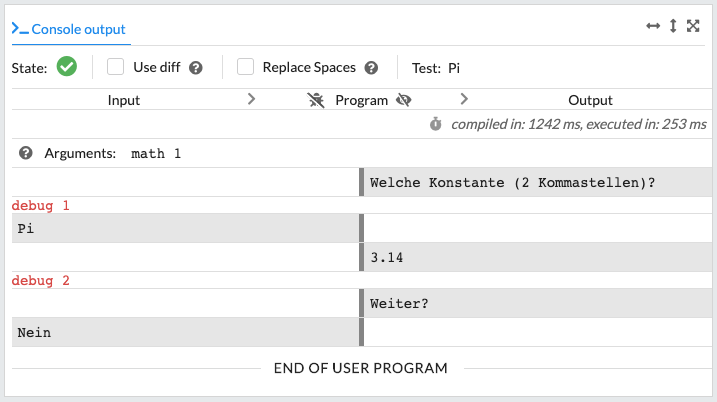Click the chevron before the Output header
Image resolution: width=717 pixels, height=402 pixels.
(x=464, y=99)
